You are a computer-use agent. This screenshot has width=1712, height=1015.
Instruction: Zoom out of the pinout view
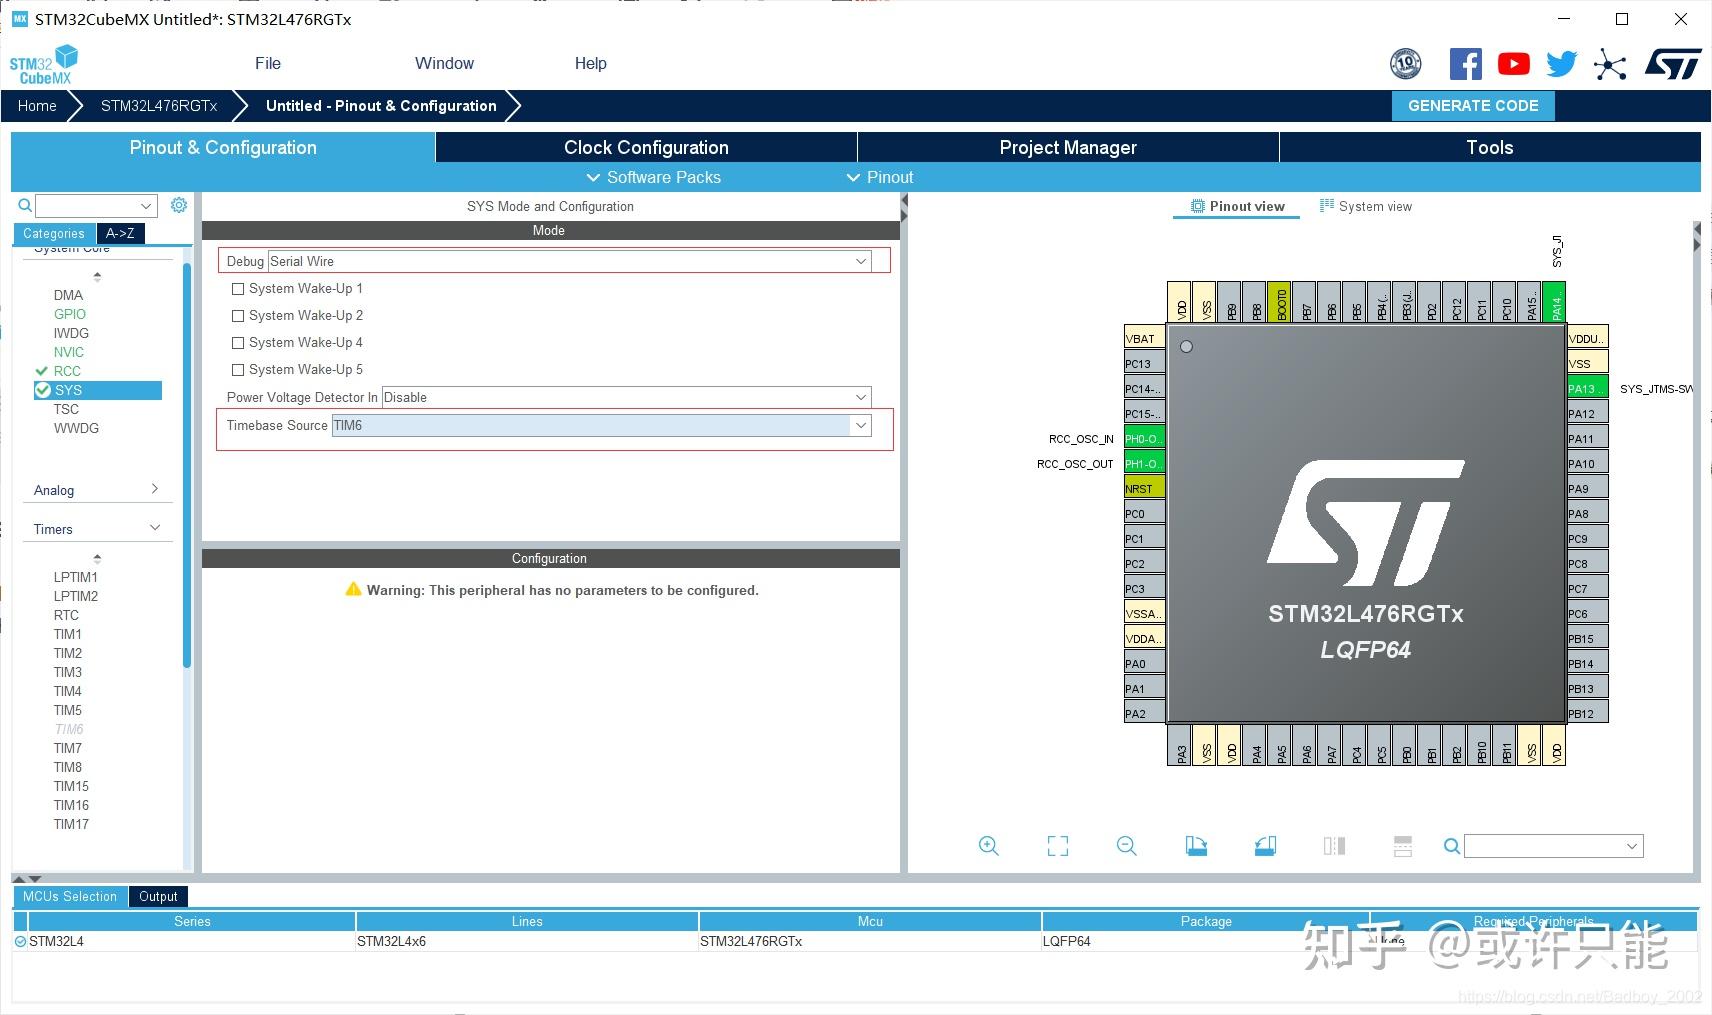pos(1126,845)
